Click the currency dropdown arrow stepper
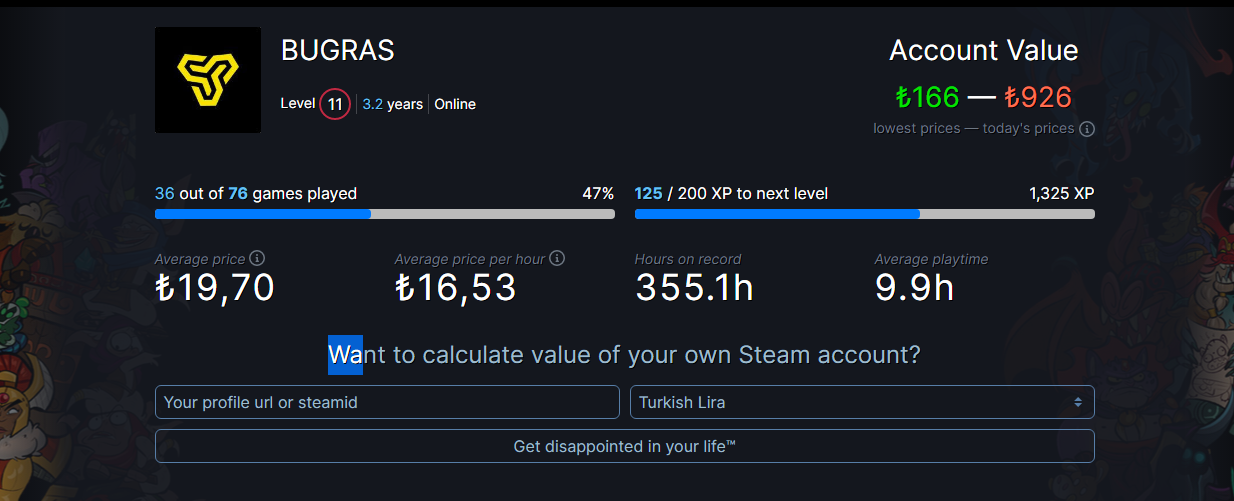 (x=1078, y=402)
